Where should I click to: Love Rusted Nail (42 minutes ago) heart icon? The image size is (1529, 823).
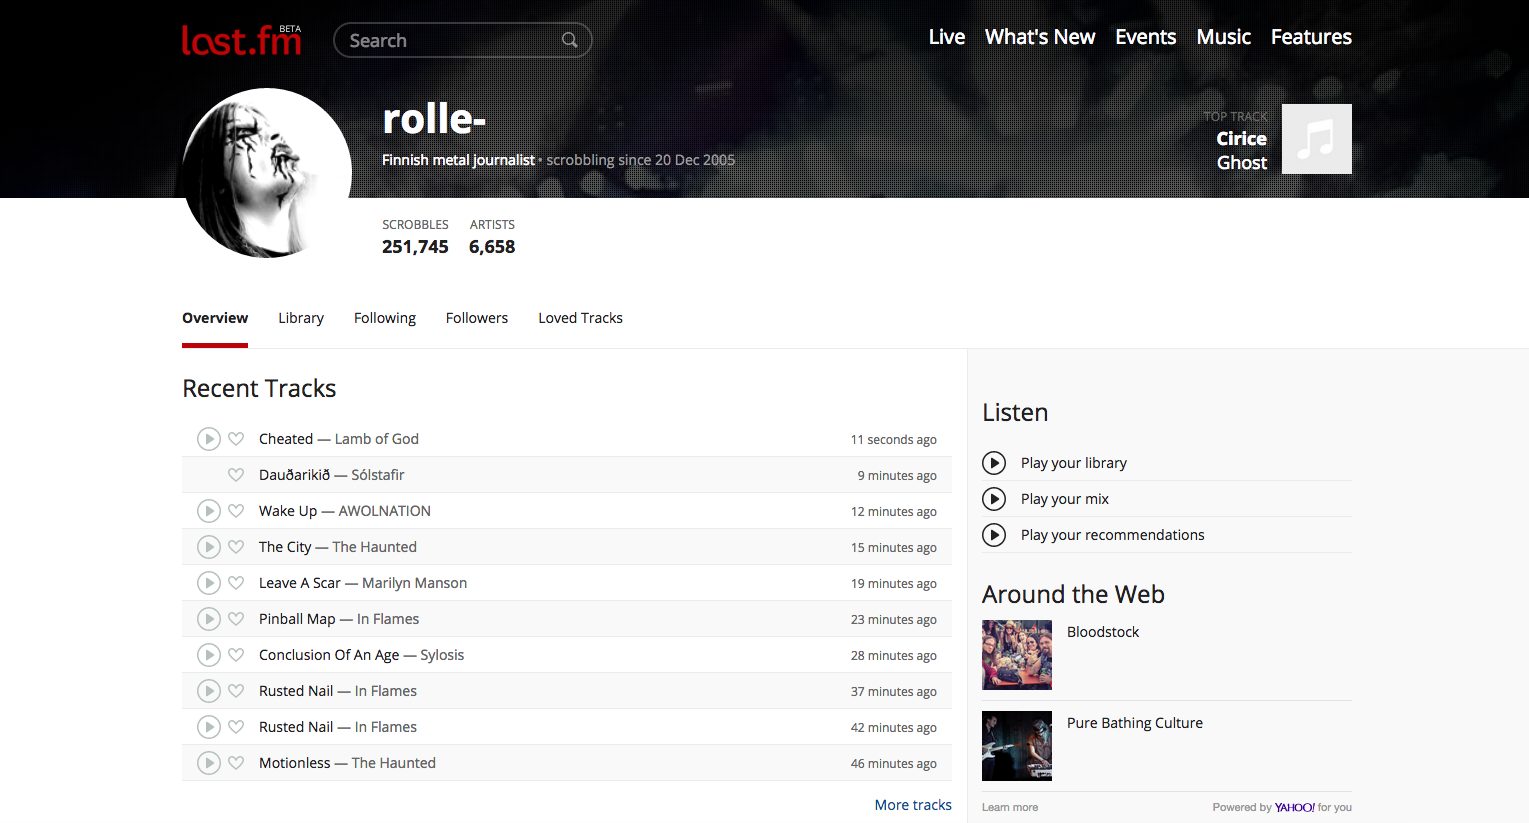pyautogui.click(x=236, y=727)
